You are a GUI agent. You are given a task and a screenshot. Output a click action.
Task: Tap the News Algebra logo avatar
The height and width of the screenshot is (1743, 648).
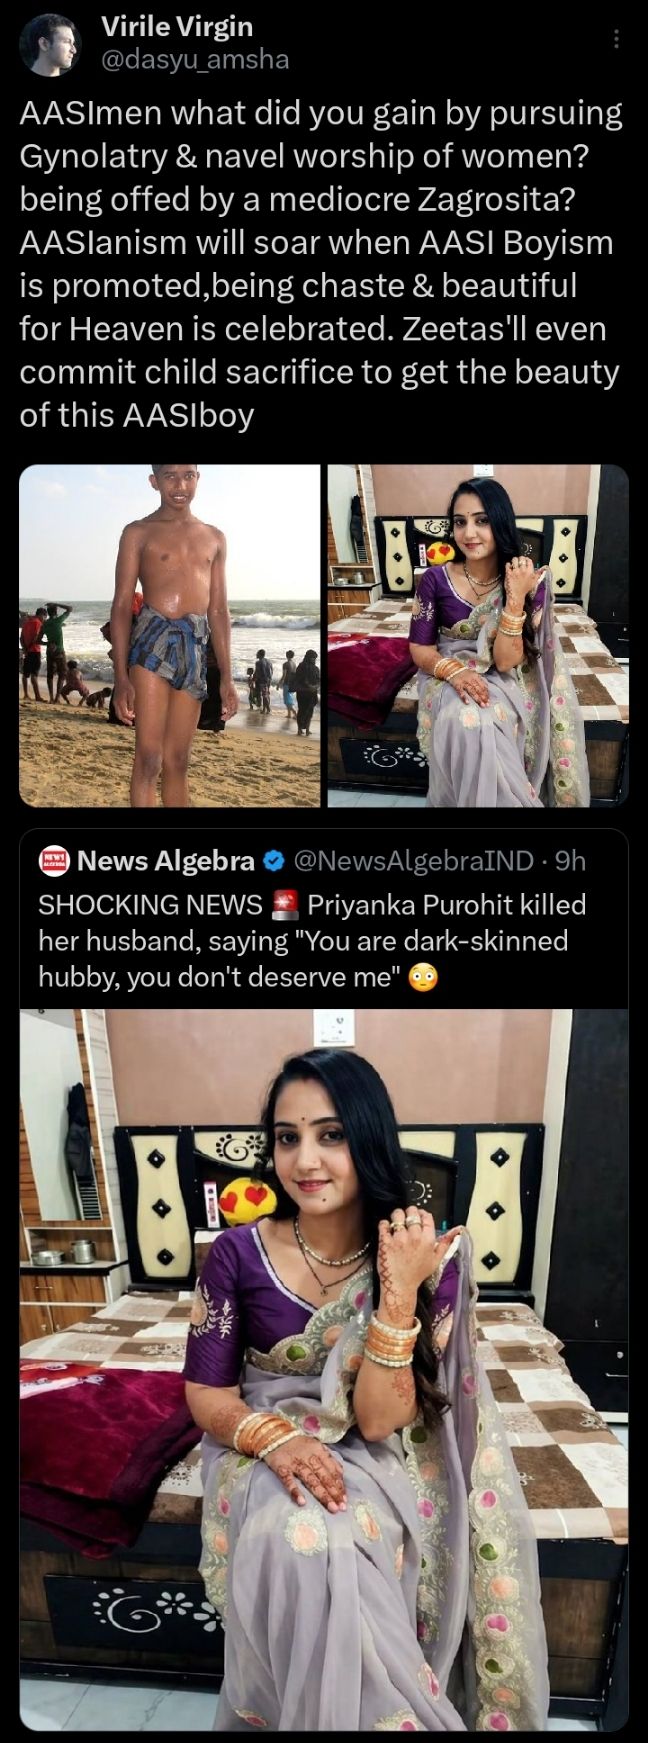[54, 860]
